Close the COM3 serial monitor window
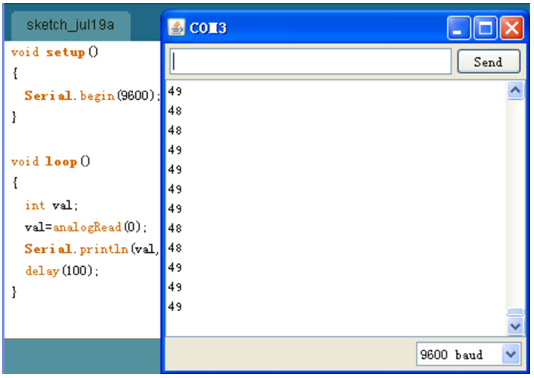 [x=512, y=28]
